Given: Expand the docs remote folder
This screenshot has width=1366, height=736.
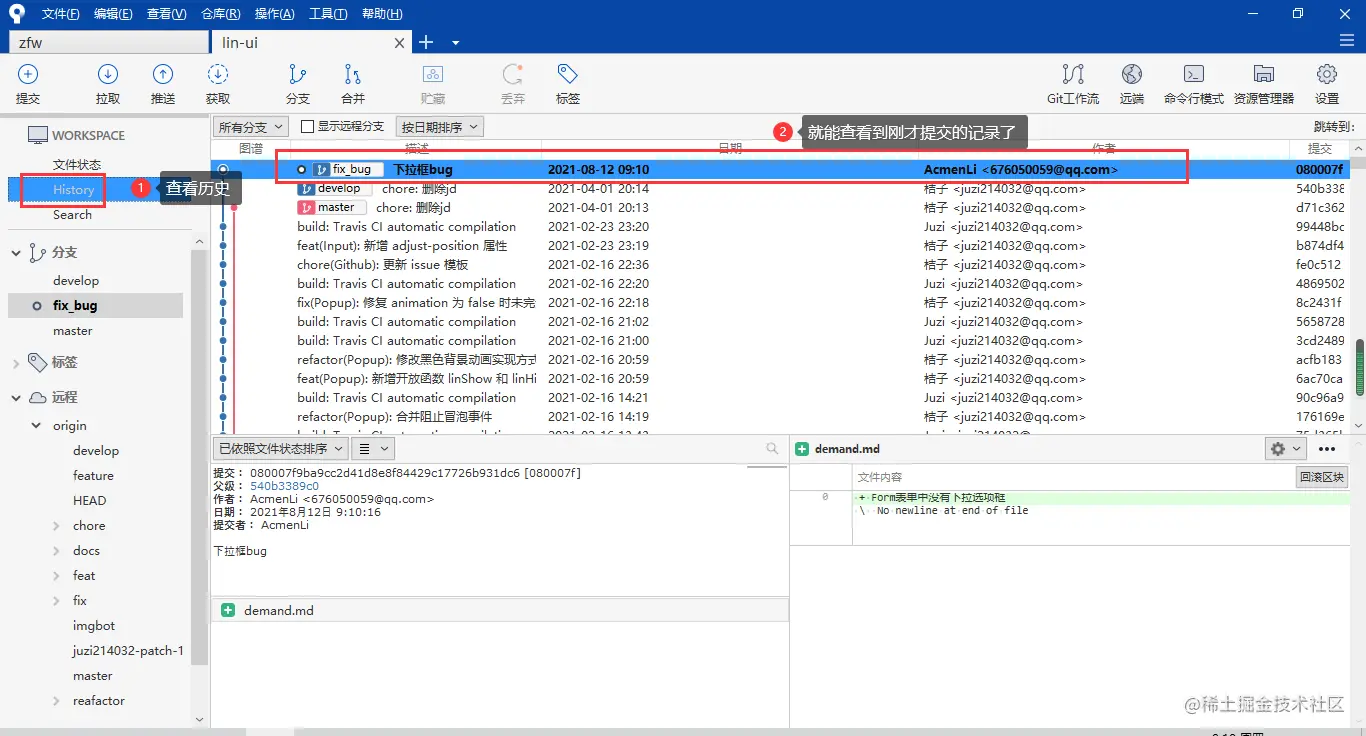Looking at the screenshot, I should (x=57, y=551).
